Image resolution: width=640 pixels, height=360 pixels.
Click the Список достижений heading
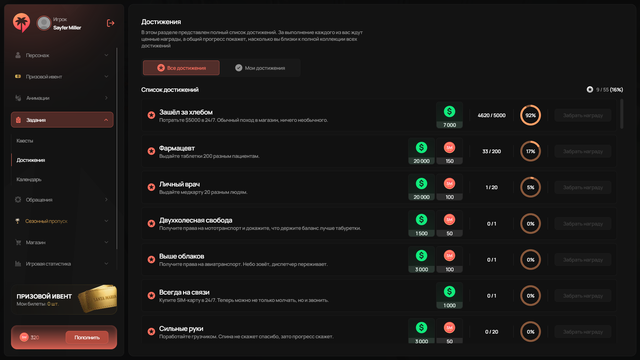click(x=170, y=89)
